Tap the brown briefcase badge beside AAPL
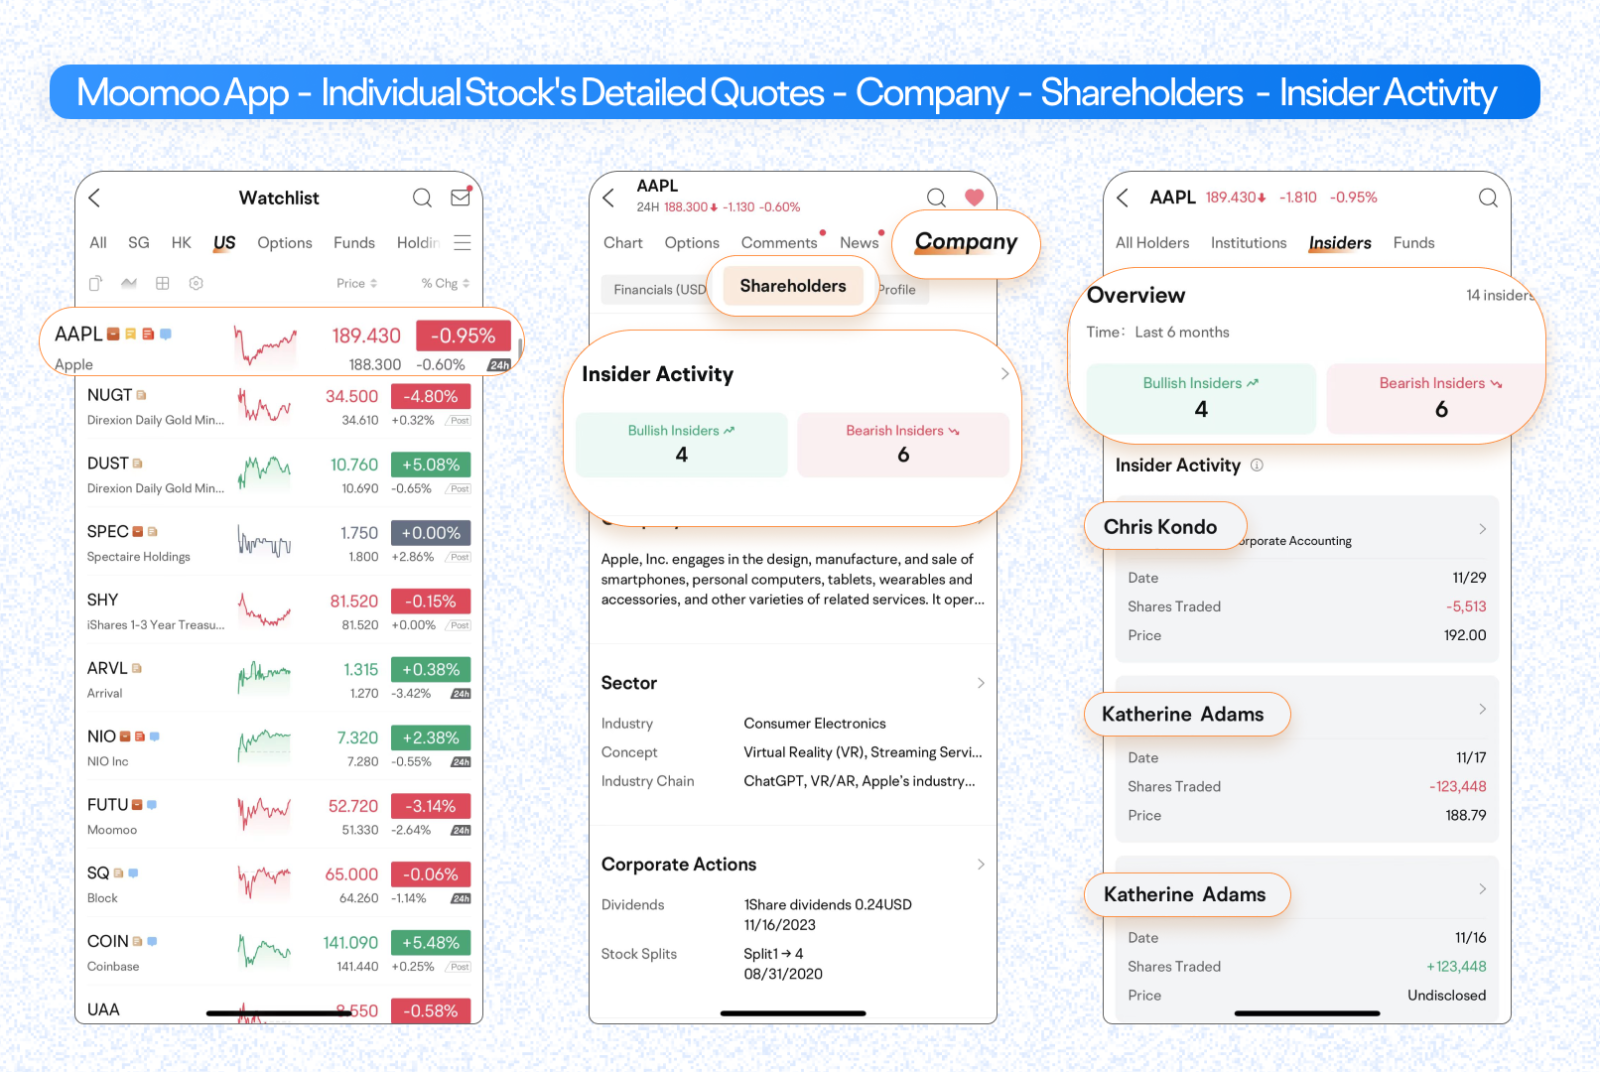 click(x=113, y=334)
